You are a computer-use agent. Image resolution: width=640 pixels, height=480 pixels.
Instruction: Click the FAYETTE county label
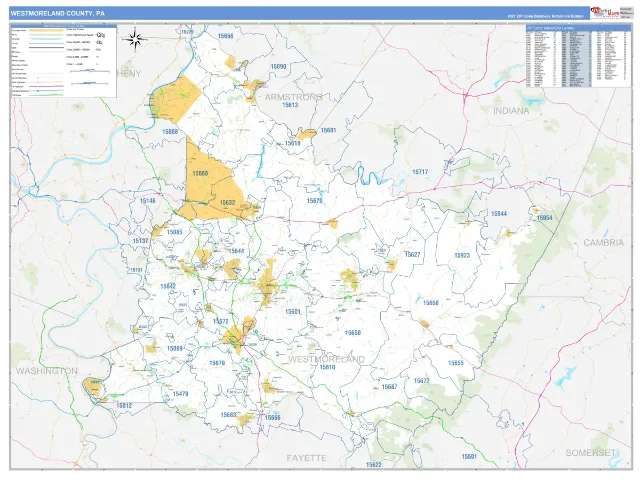pos(307,458)
